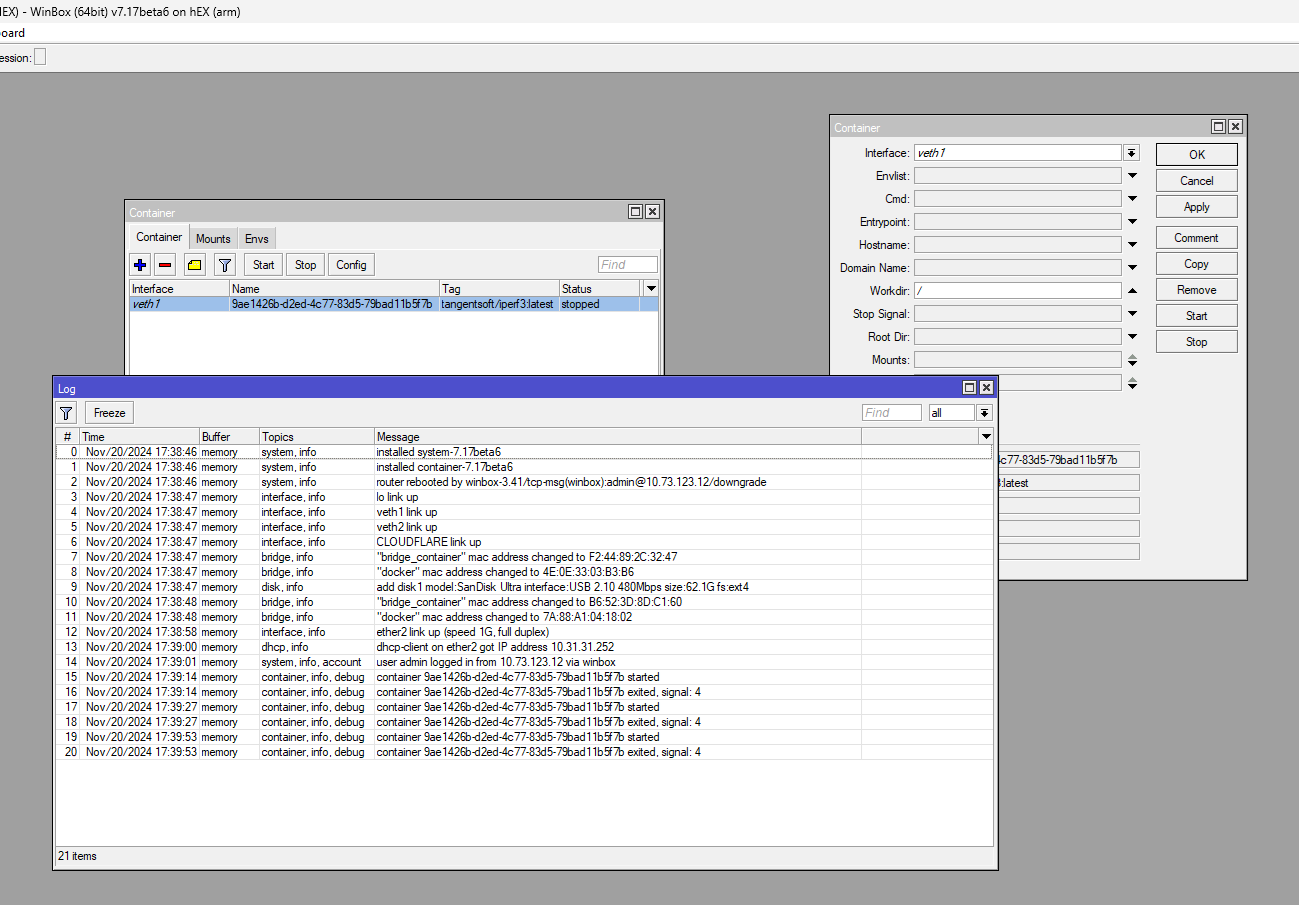
Task: Expand the Root Dir field
Action: pos(1132,337)
